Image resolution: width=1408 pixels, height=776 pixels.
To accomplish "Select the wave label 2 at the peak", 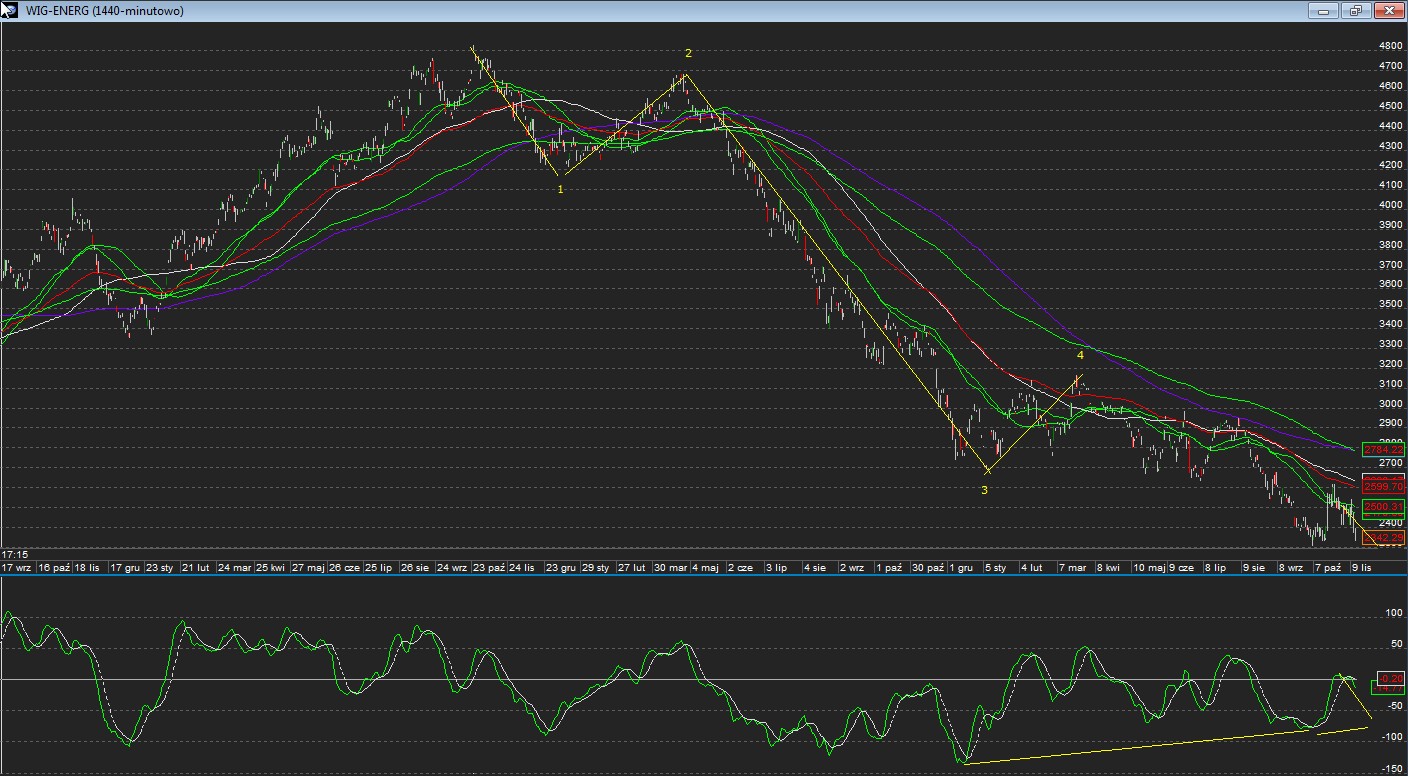I will pyautogui.click(x=688, y=53).
